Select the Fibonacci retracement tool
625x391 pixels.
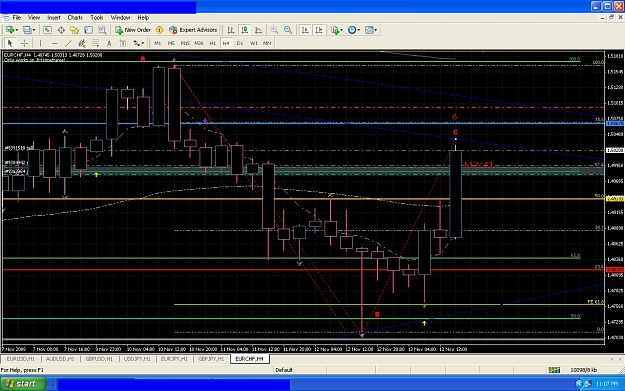tap(95, 43)
